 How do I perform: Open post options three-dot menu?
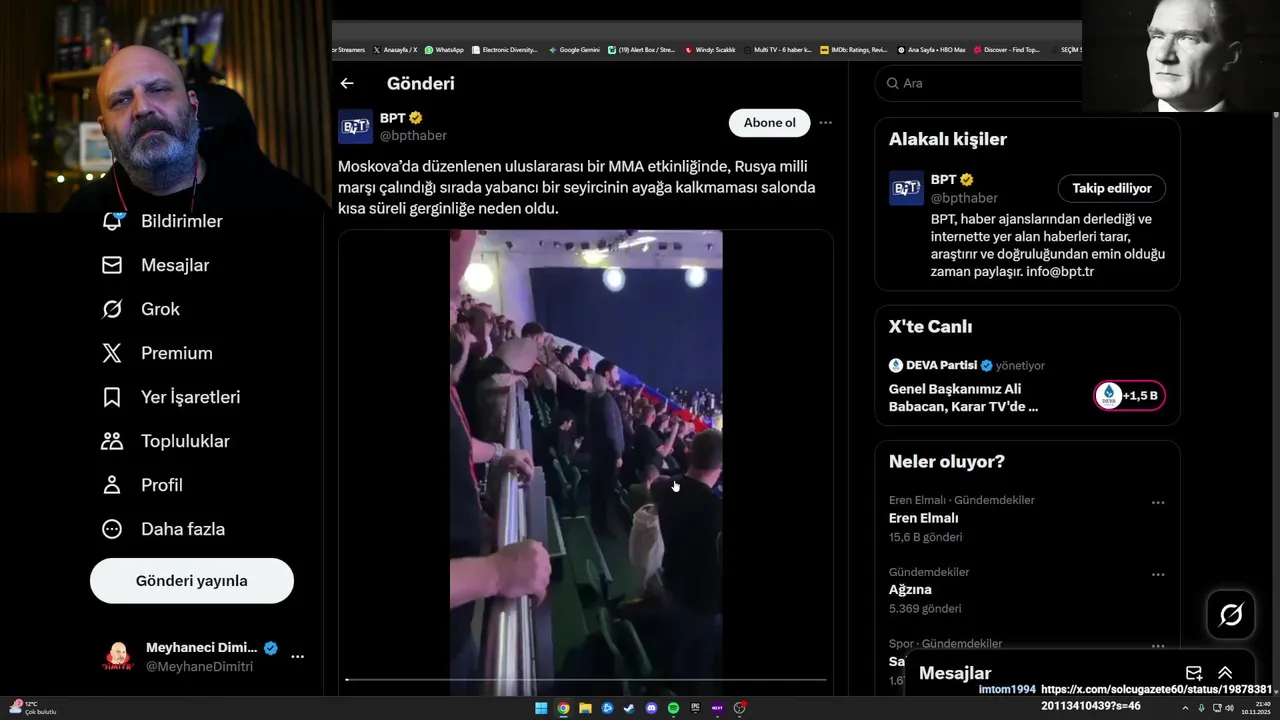[x=825, y=123]
